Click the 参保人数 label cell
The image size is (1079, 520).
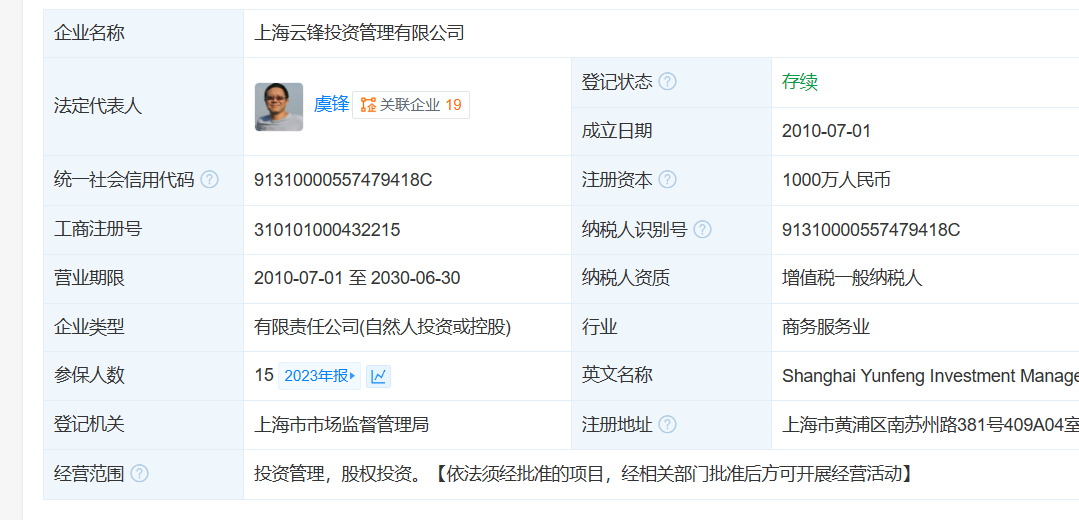point(143,376)
